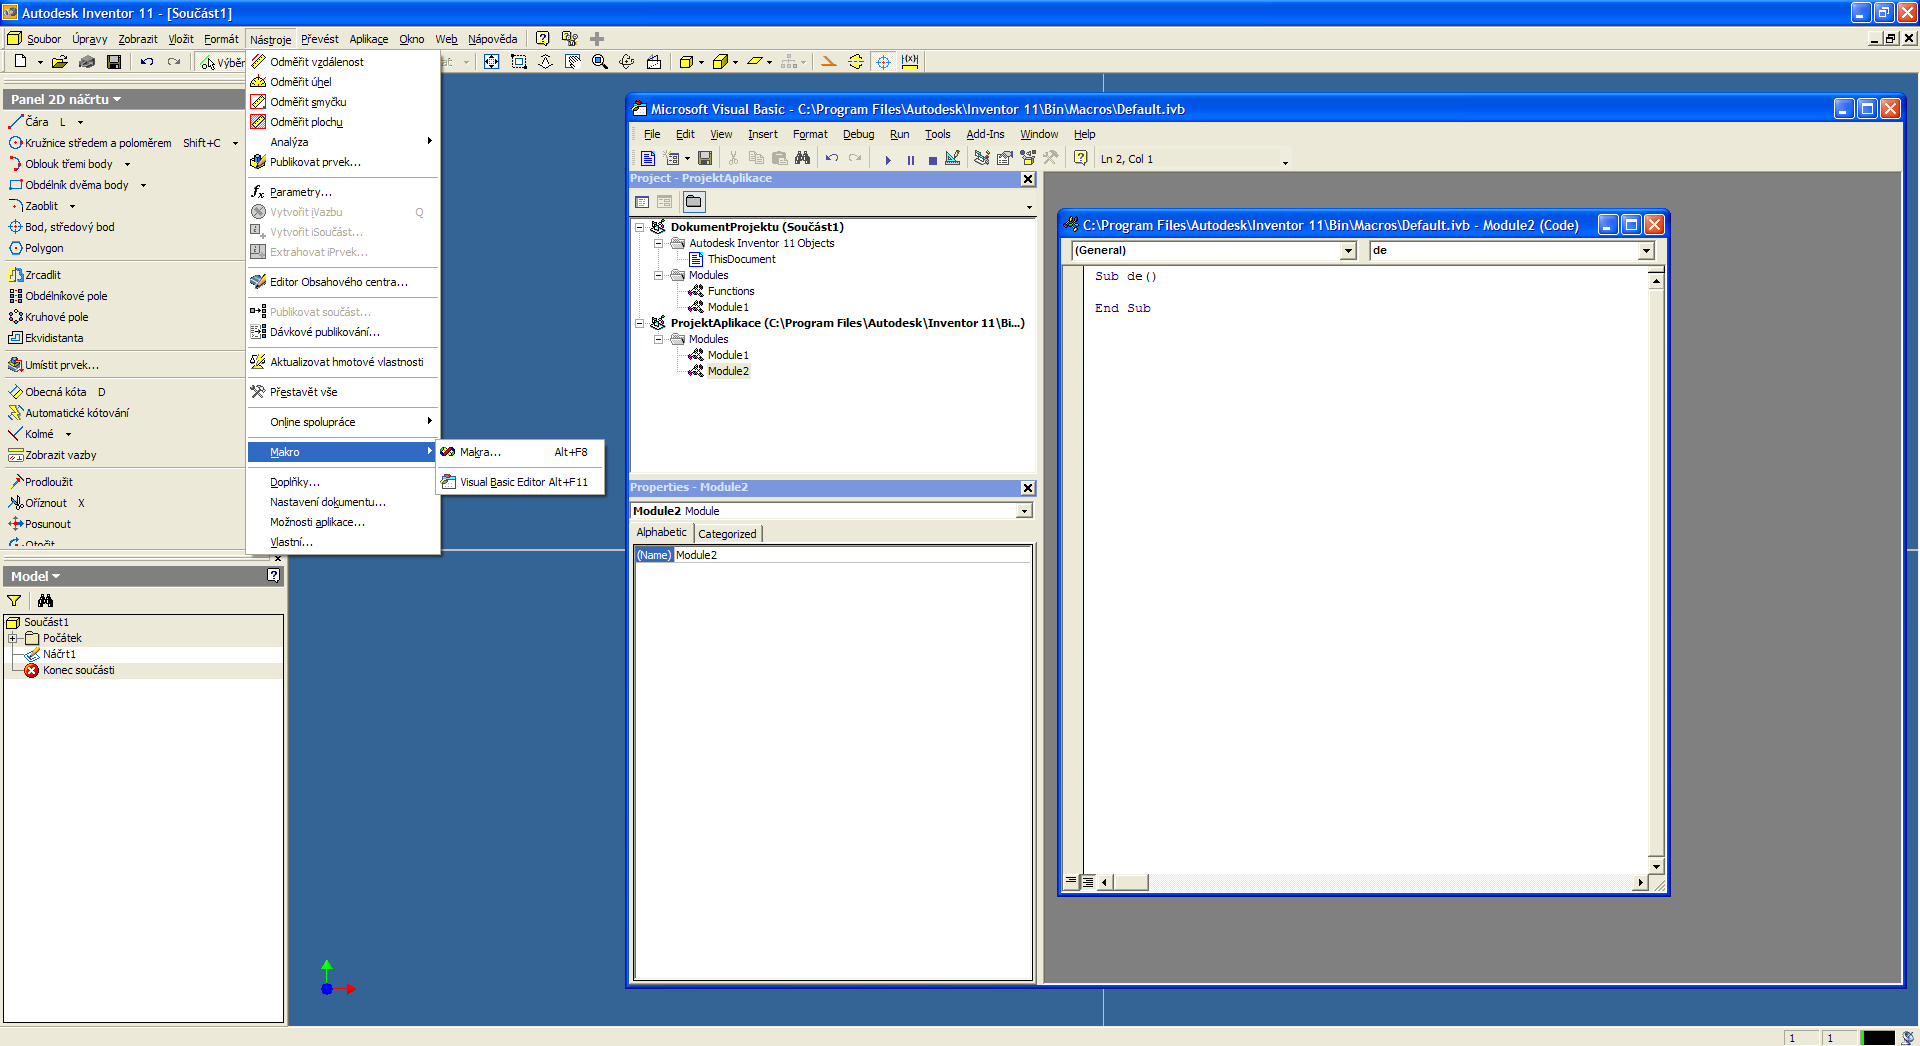This screenshot has width=1920, height=1046.
Task: Click the Zoom Window icon in Inventor
Action: coord(518,62)
